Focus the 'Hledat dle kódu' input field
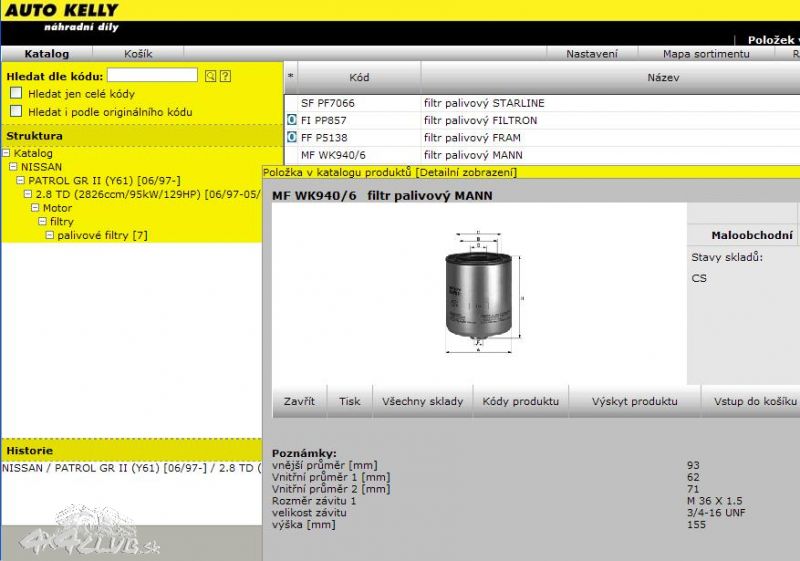Screen dimensions: 800x561 click(152, 75)
